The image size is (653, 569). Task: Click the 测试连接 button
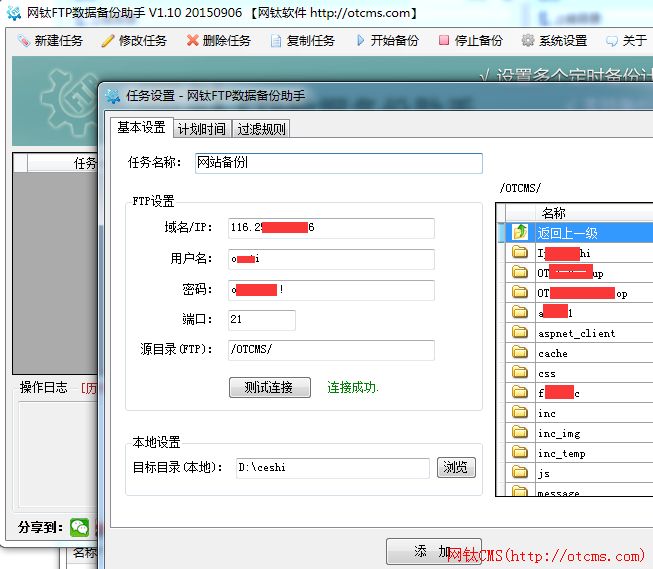coord(270,387)
